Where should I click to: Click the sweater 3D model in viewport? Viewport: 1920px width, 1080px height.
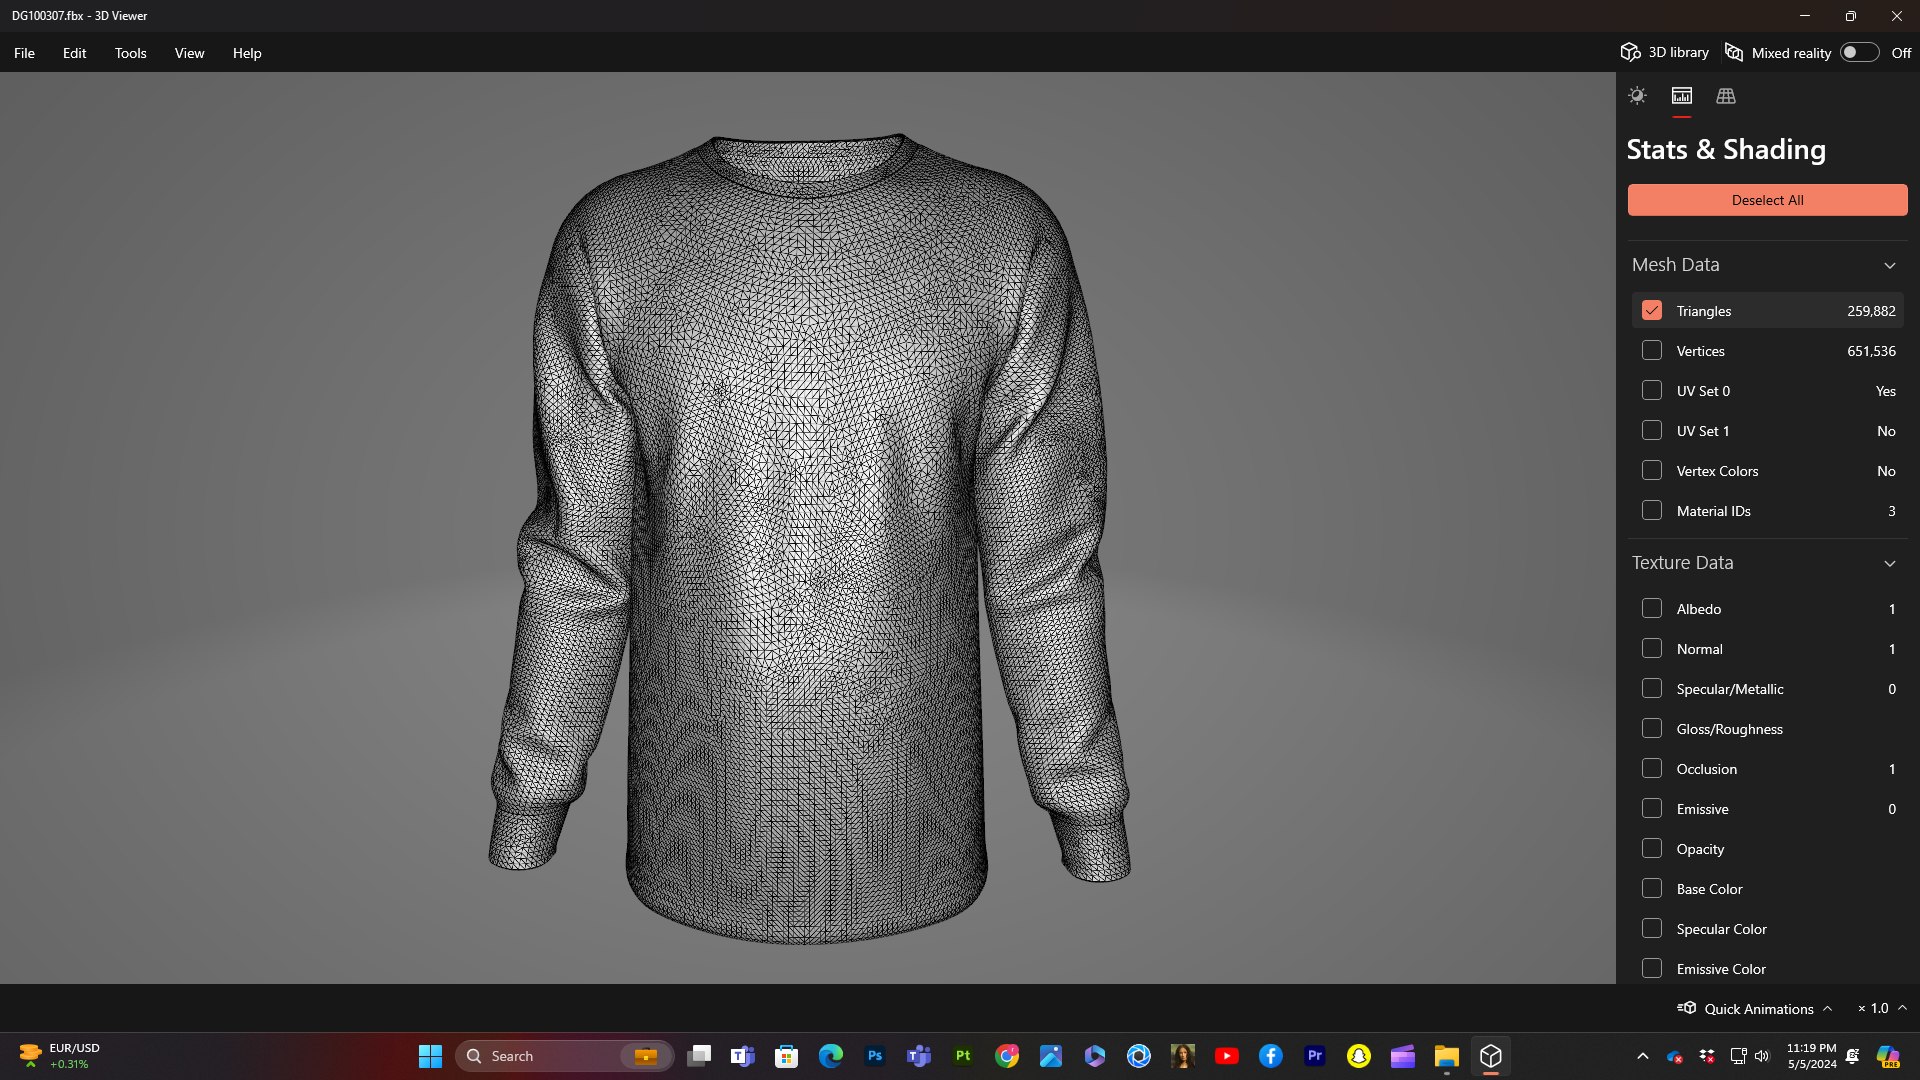pyautogui.click(x=809, y=540)
